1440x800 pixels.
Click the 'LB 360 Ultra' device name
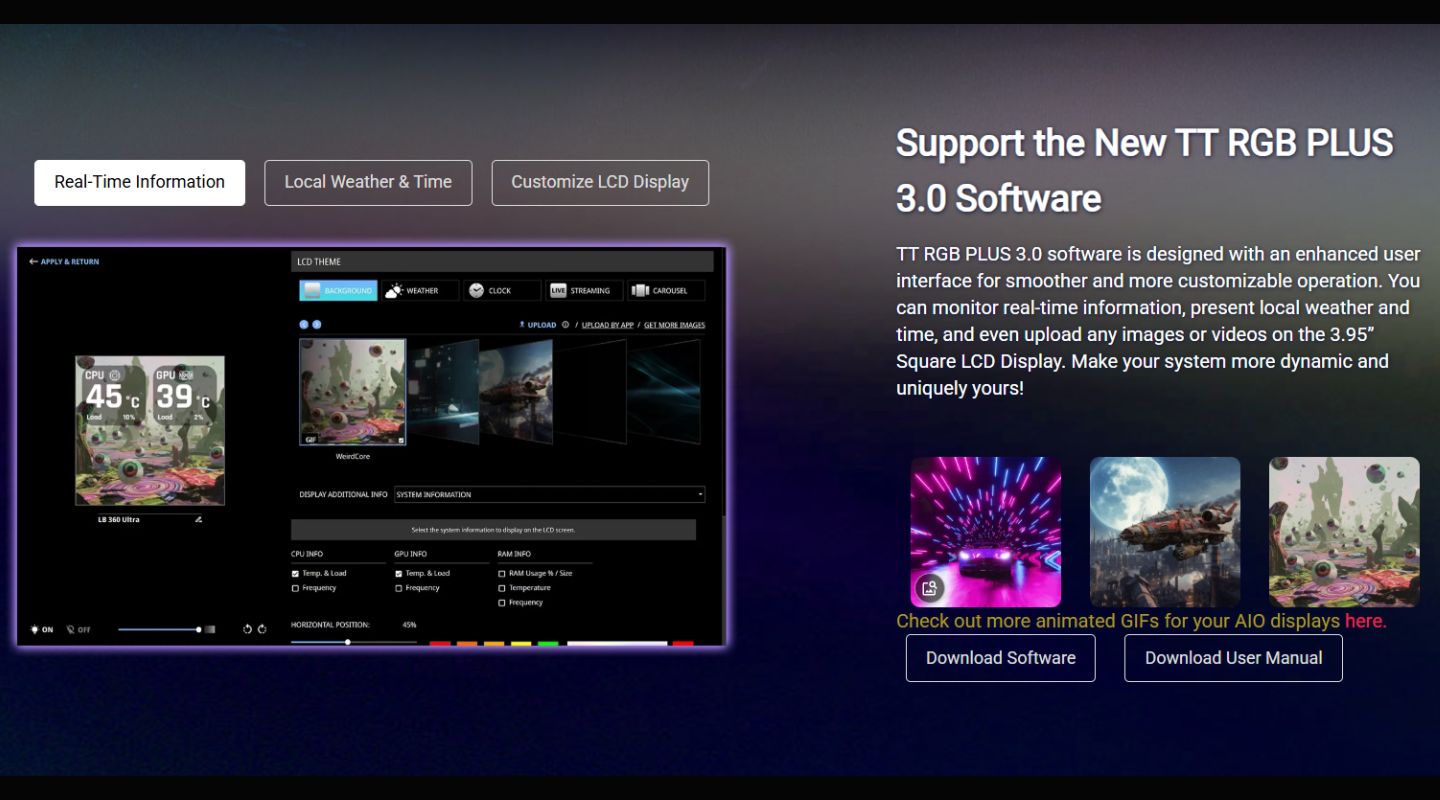click(x=119, y=520)
